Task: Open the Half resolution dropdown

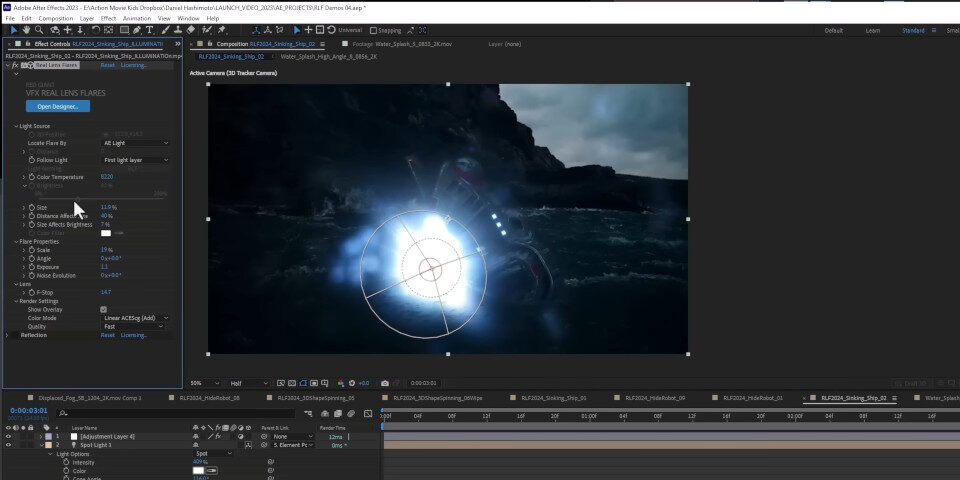Action: coord(250,383)
